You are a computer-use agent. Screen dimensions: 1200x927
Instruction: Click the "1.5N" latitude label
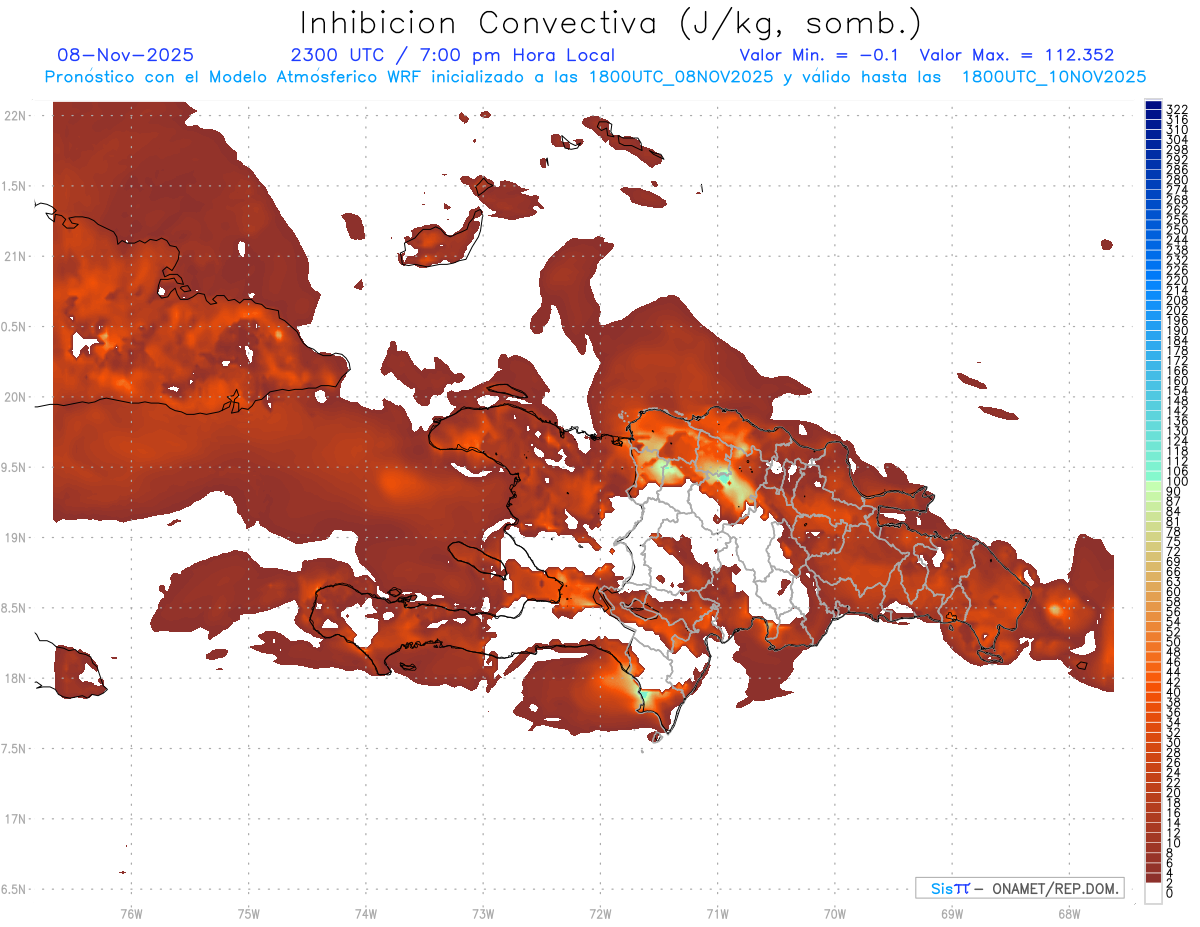(x=12, y=186)
